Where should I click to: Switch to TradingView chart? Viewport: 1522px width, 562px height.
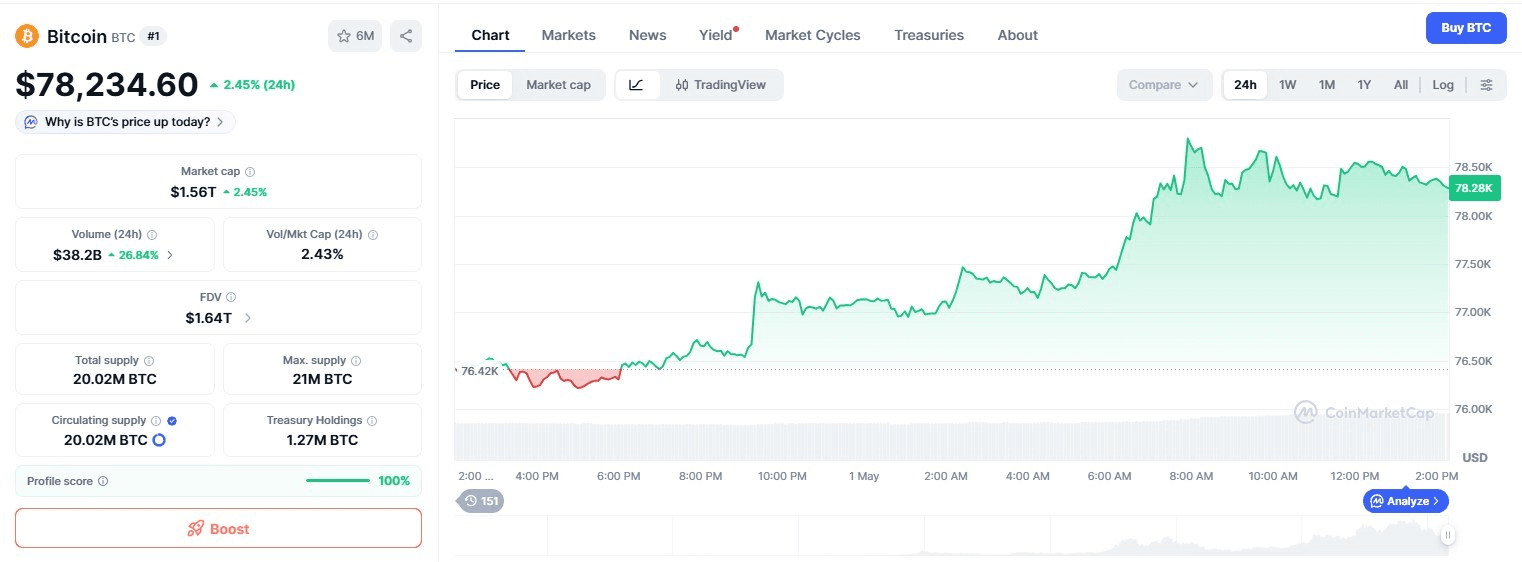[721, 85]
